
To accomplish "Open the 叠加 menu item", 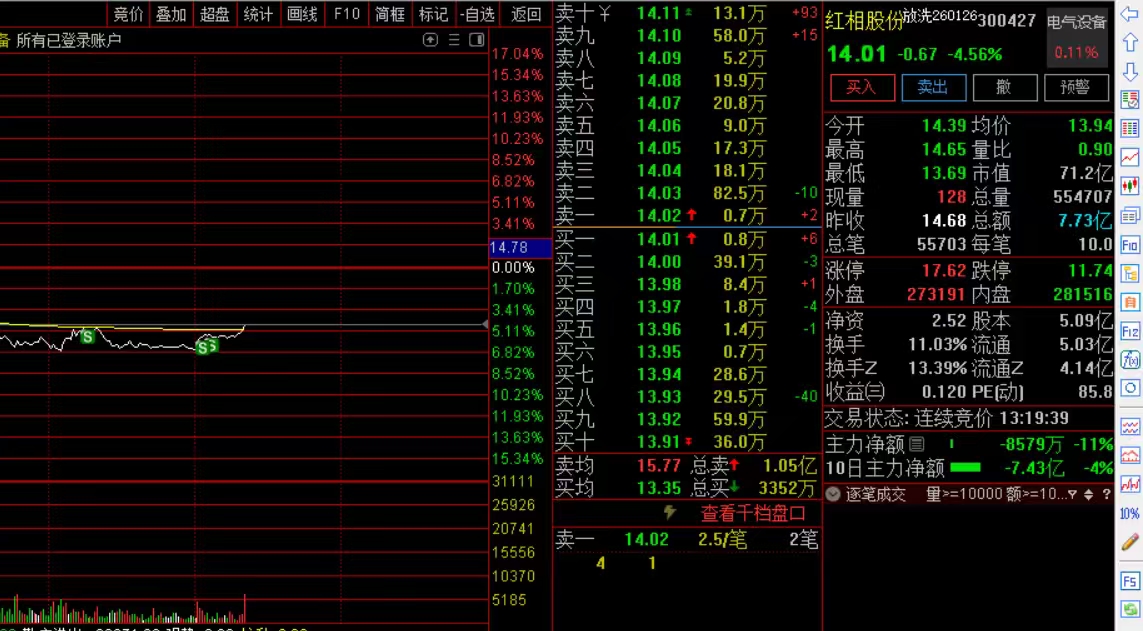I will tap(171, 14).
